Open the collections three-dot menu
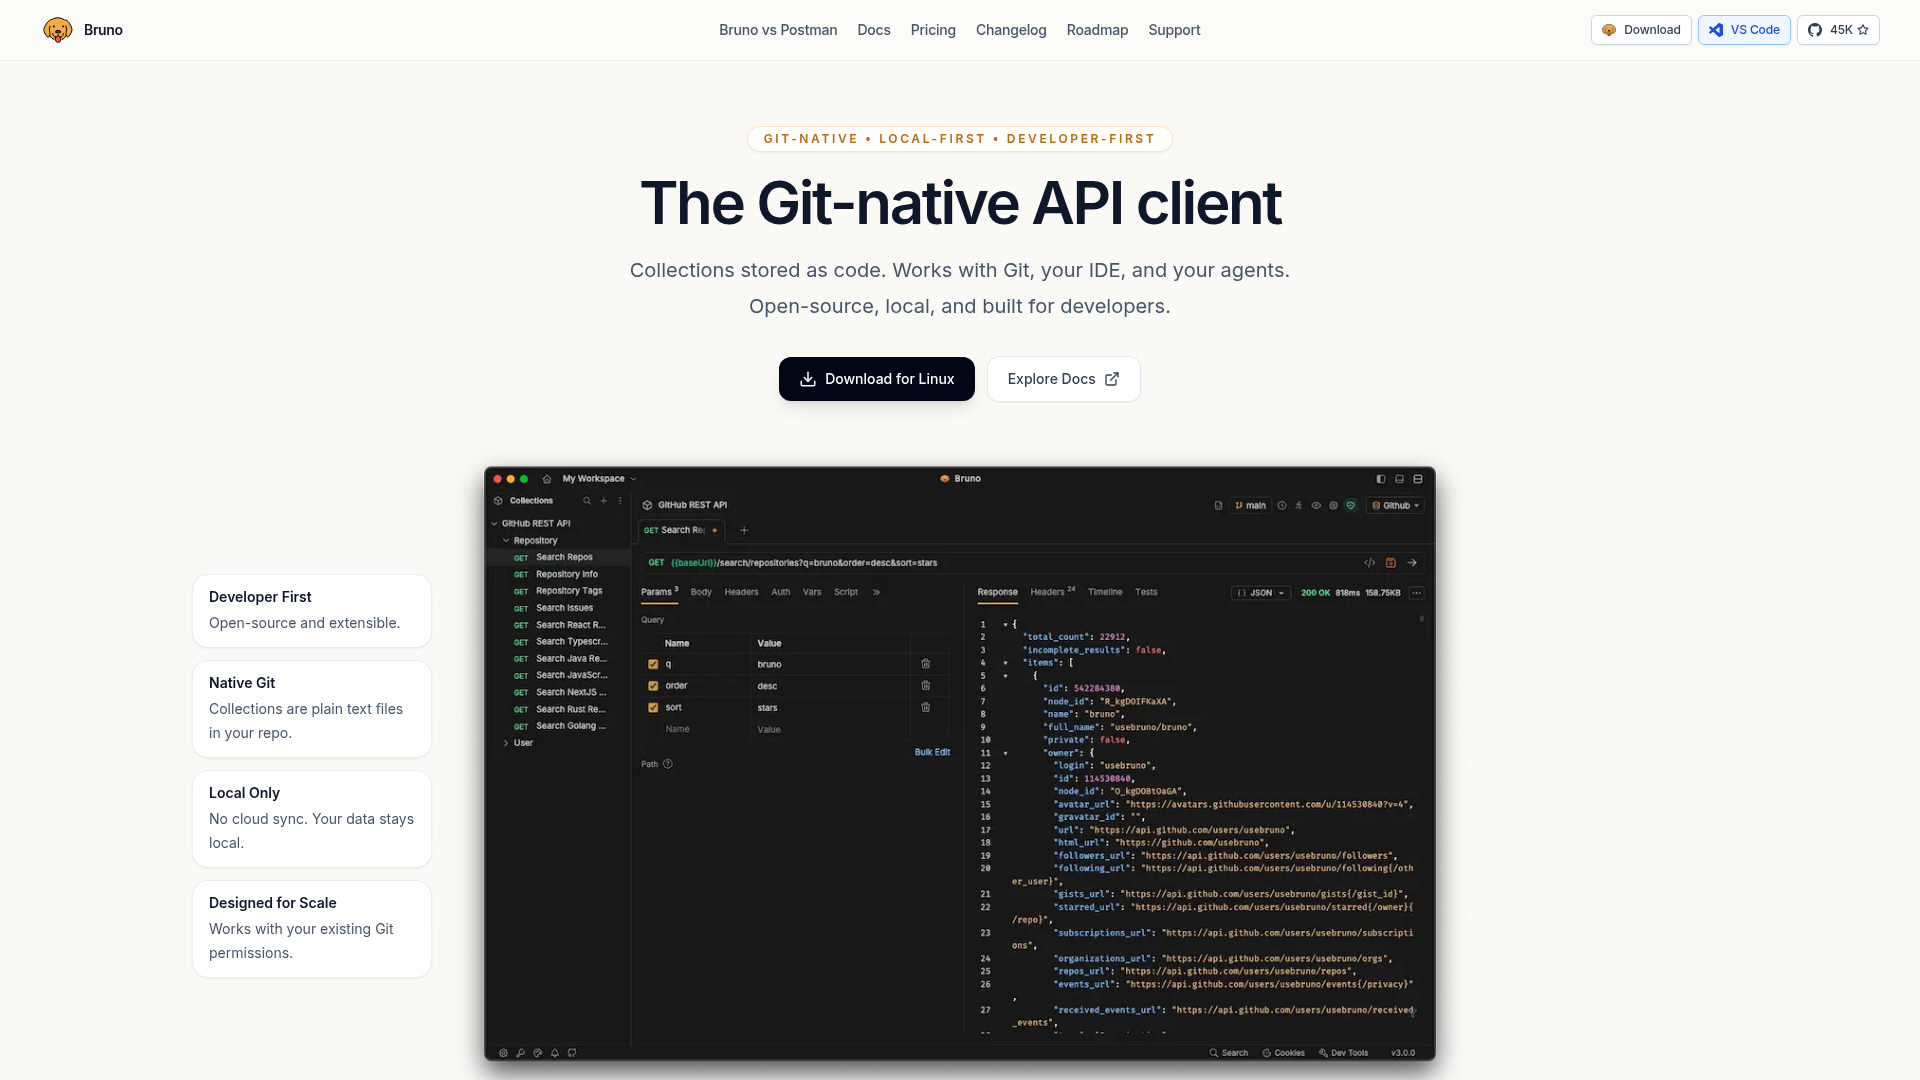 (x=620, y=501)
